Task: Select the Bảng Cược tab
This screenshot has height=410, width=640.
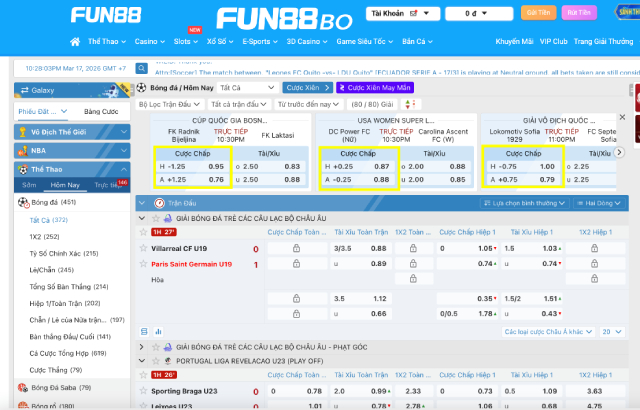Action: tap(101, 111)
